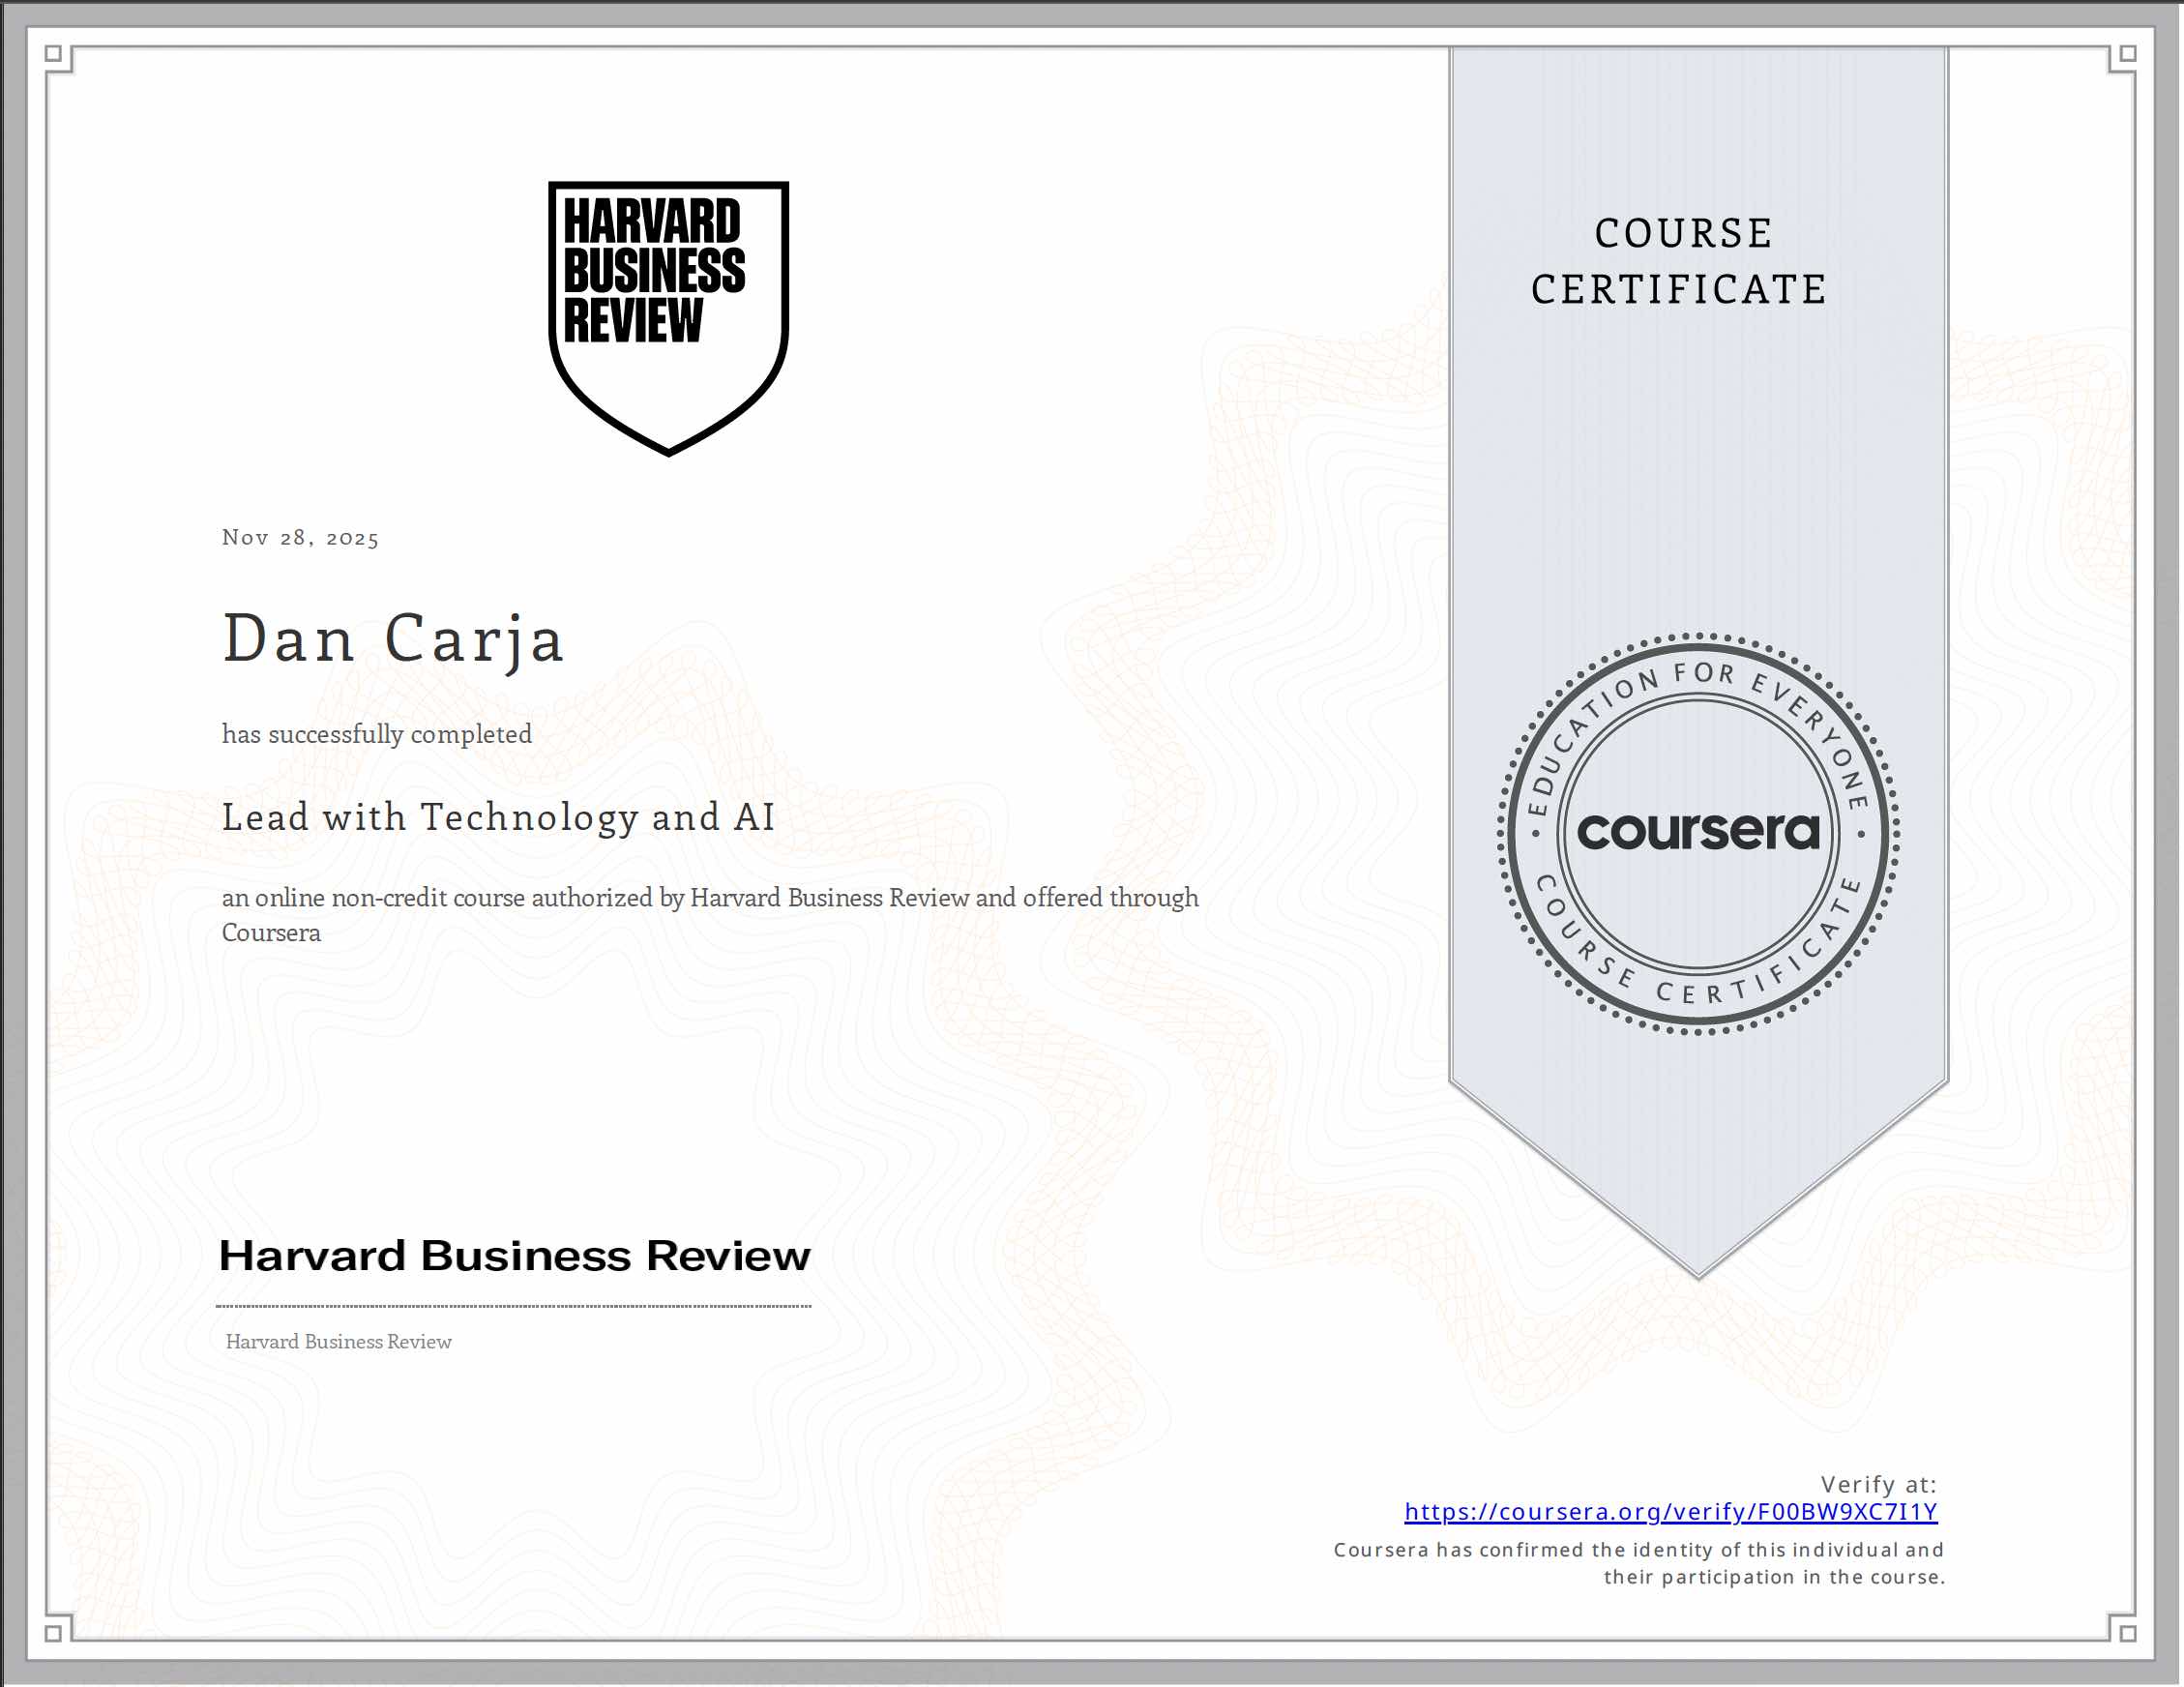
Task: Click the 'an online non-credit course' description
Action: 710,915
